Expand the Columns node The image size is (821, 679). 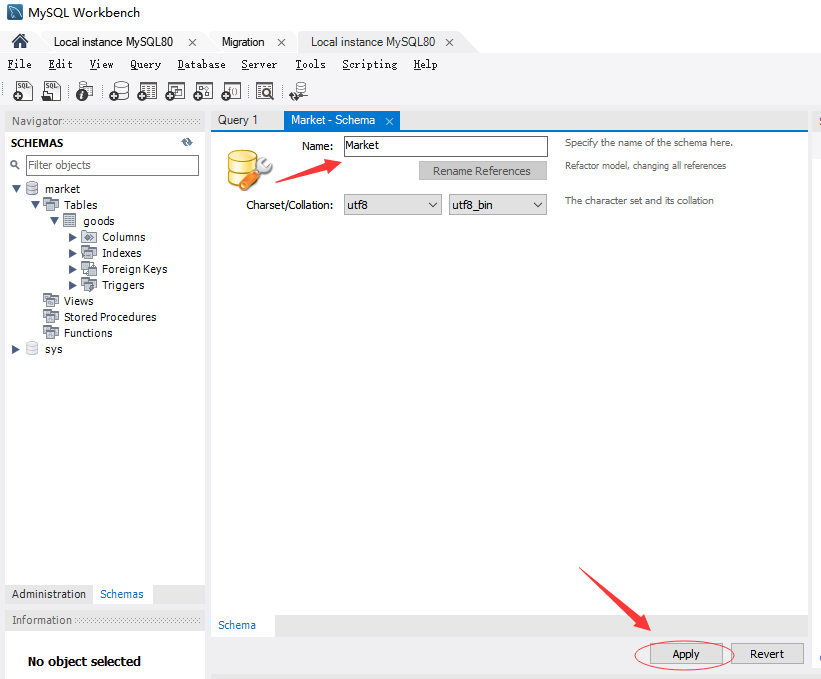pos(73,237)
